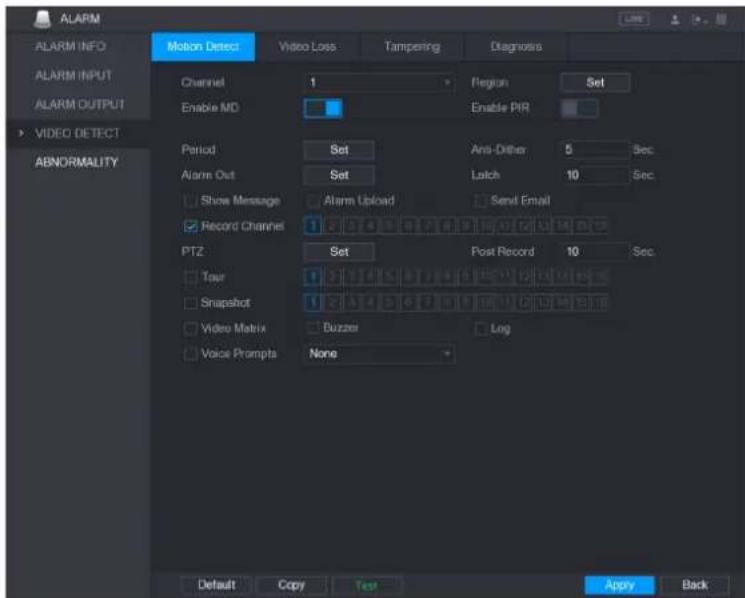Check the Show Message checkbox
Viewport: 745px width, 598px height.
(190, 201)
